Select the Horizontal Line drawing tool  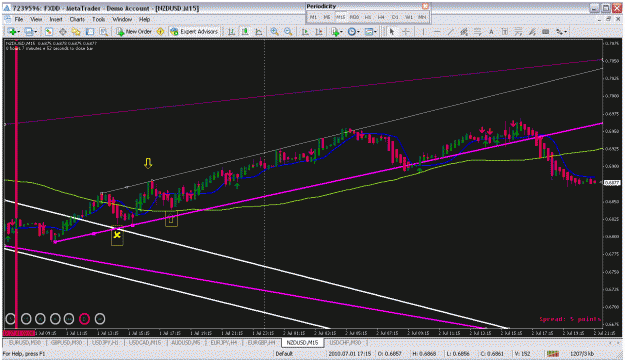click(x=437, y=31)
